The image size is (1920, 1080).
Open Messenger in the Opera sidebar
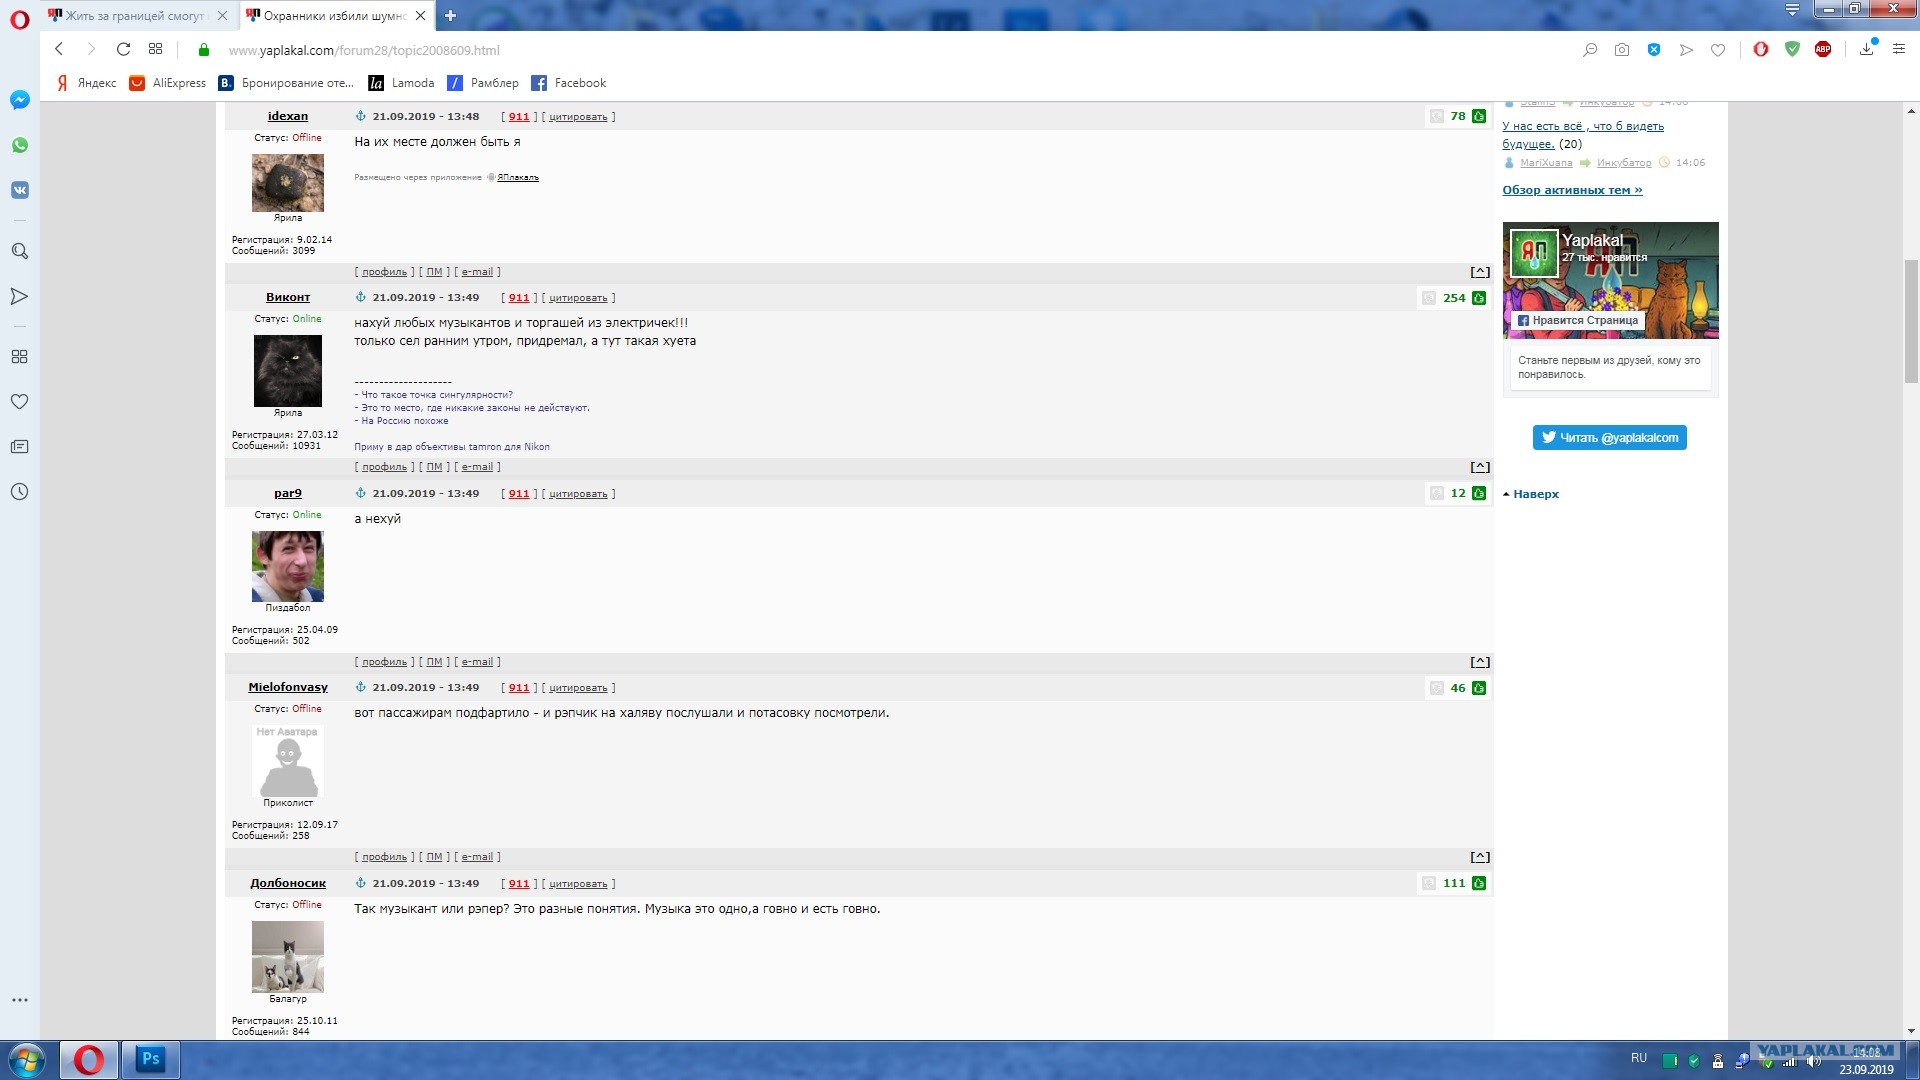[19, 100]
